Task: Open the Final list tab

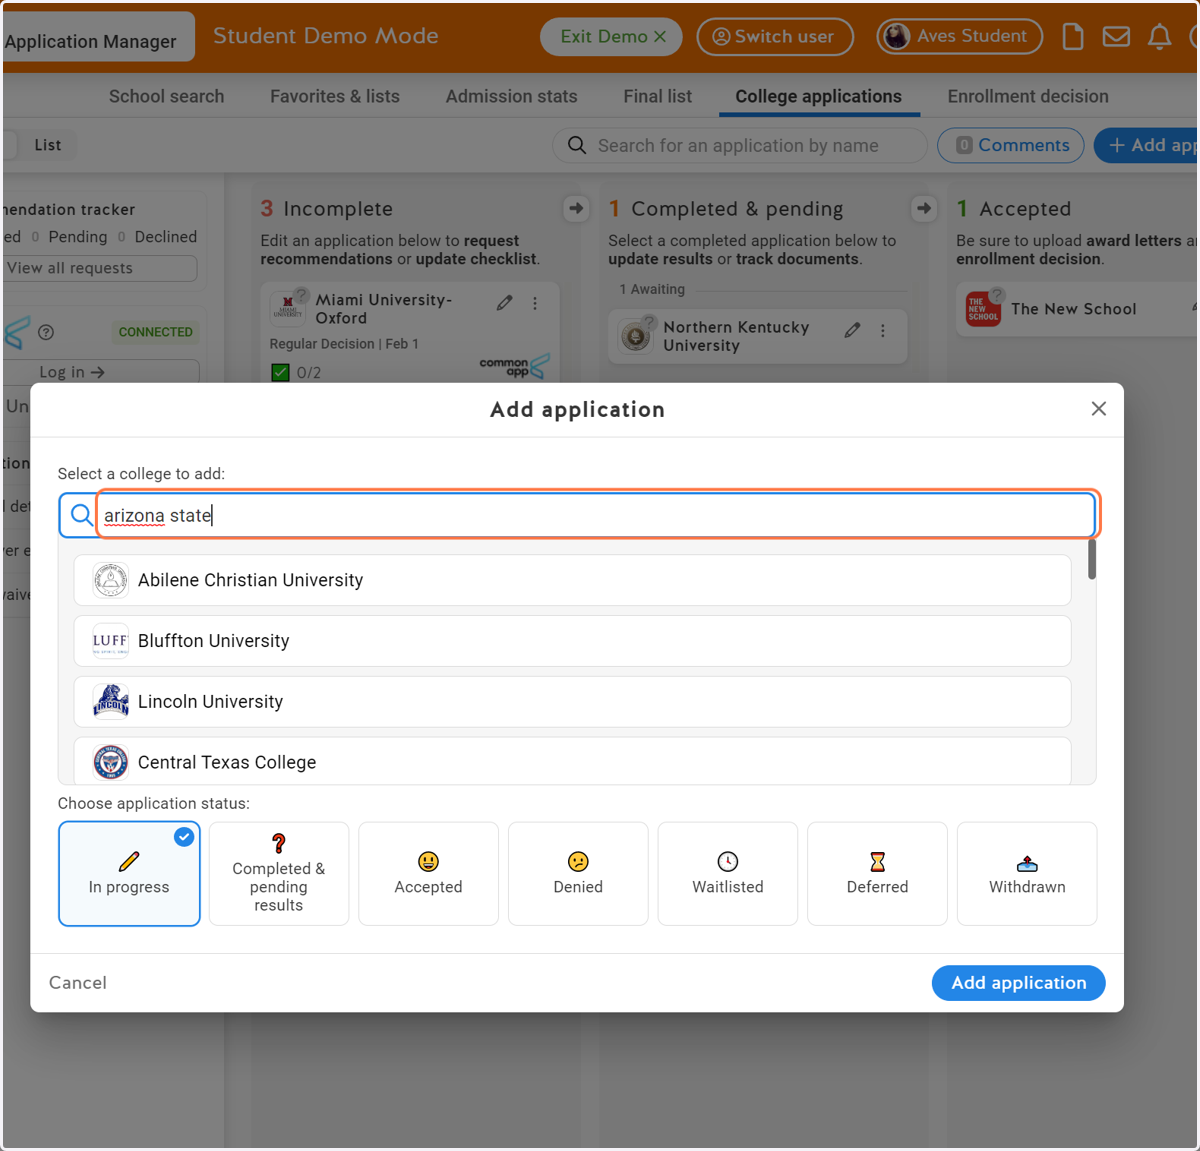Action: [657, 96]
